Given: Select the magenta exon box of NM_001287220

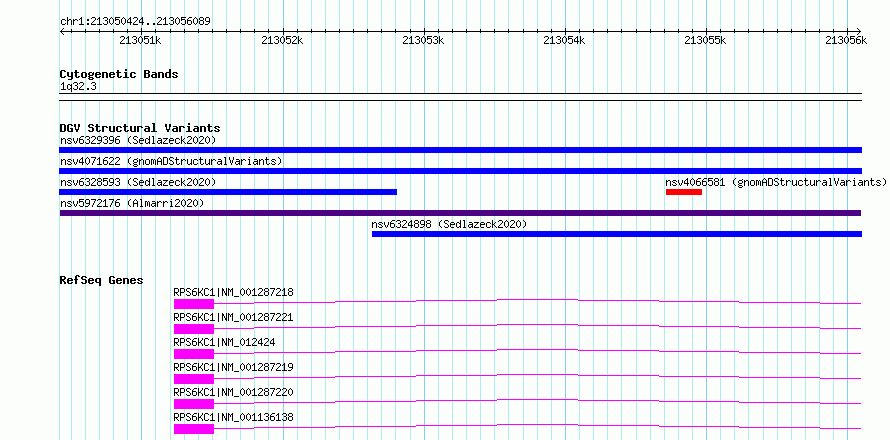Looking at the screenshot, I should pyautogui.click(x=194, y=404).
